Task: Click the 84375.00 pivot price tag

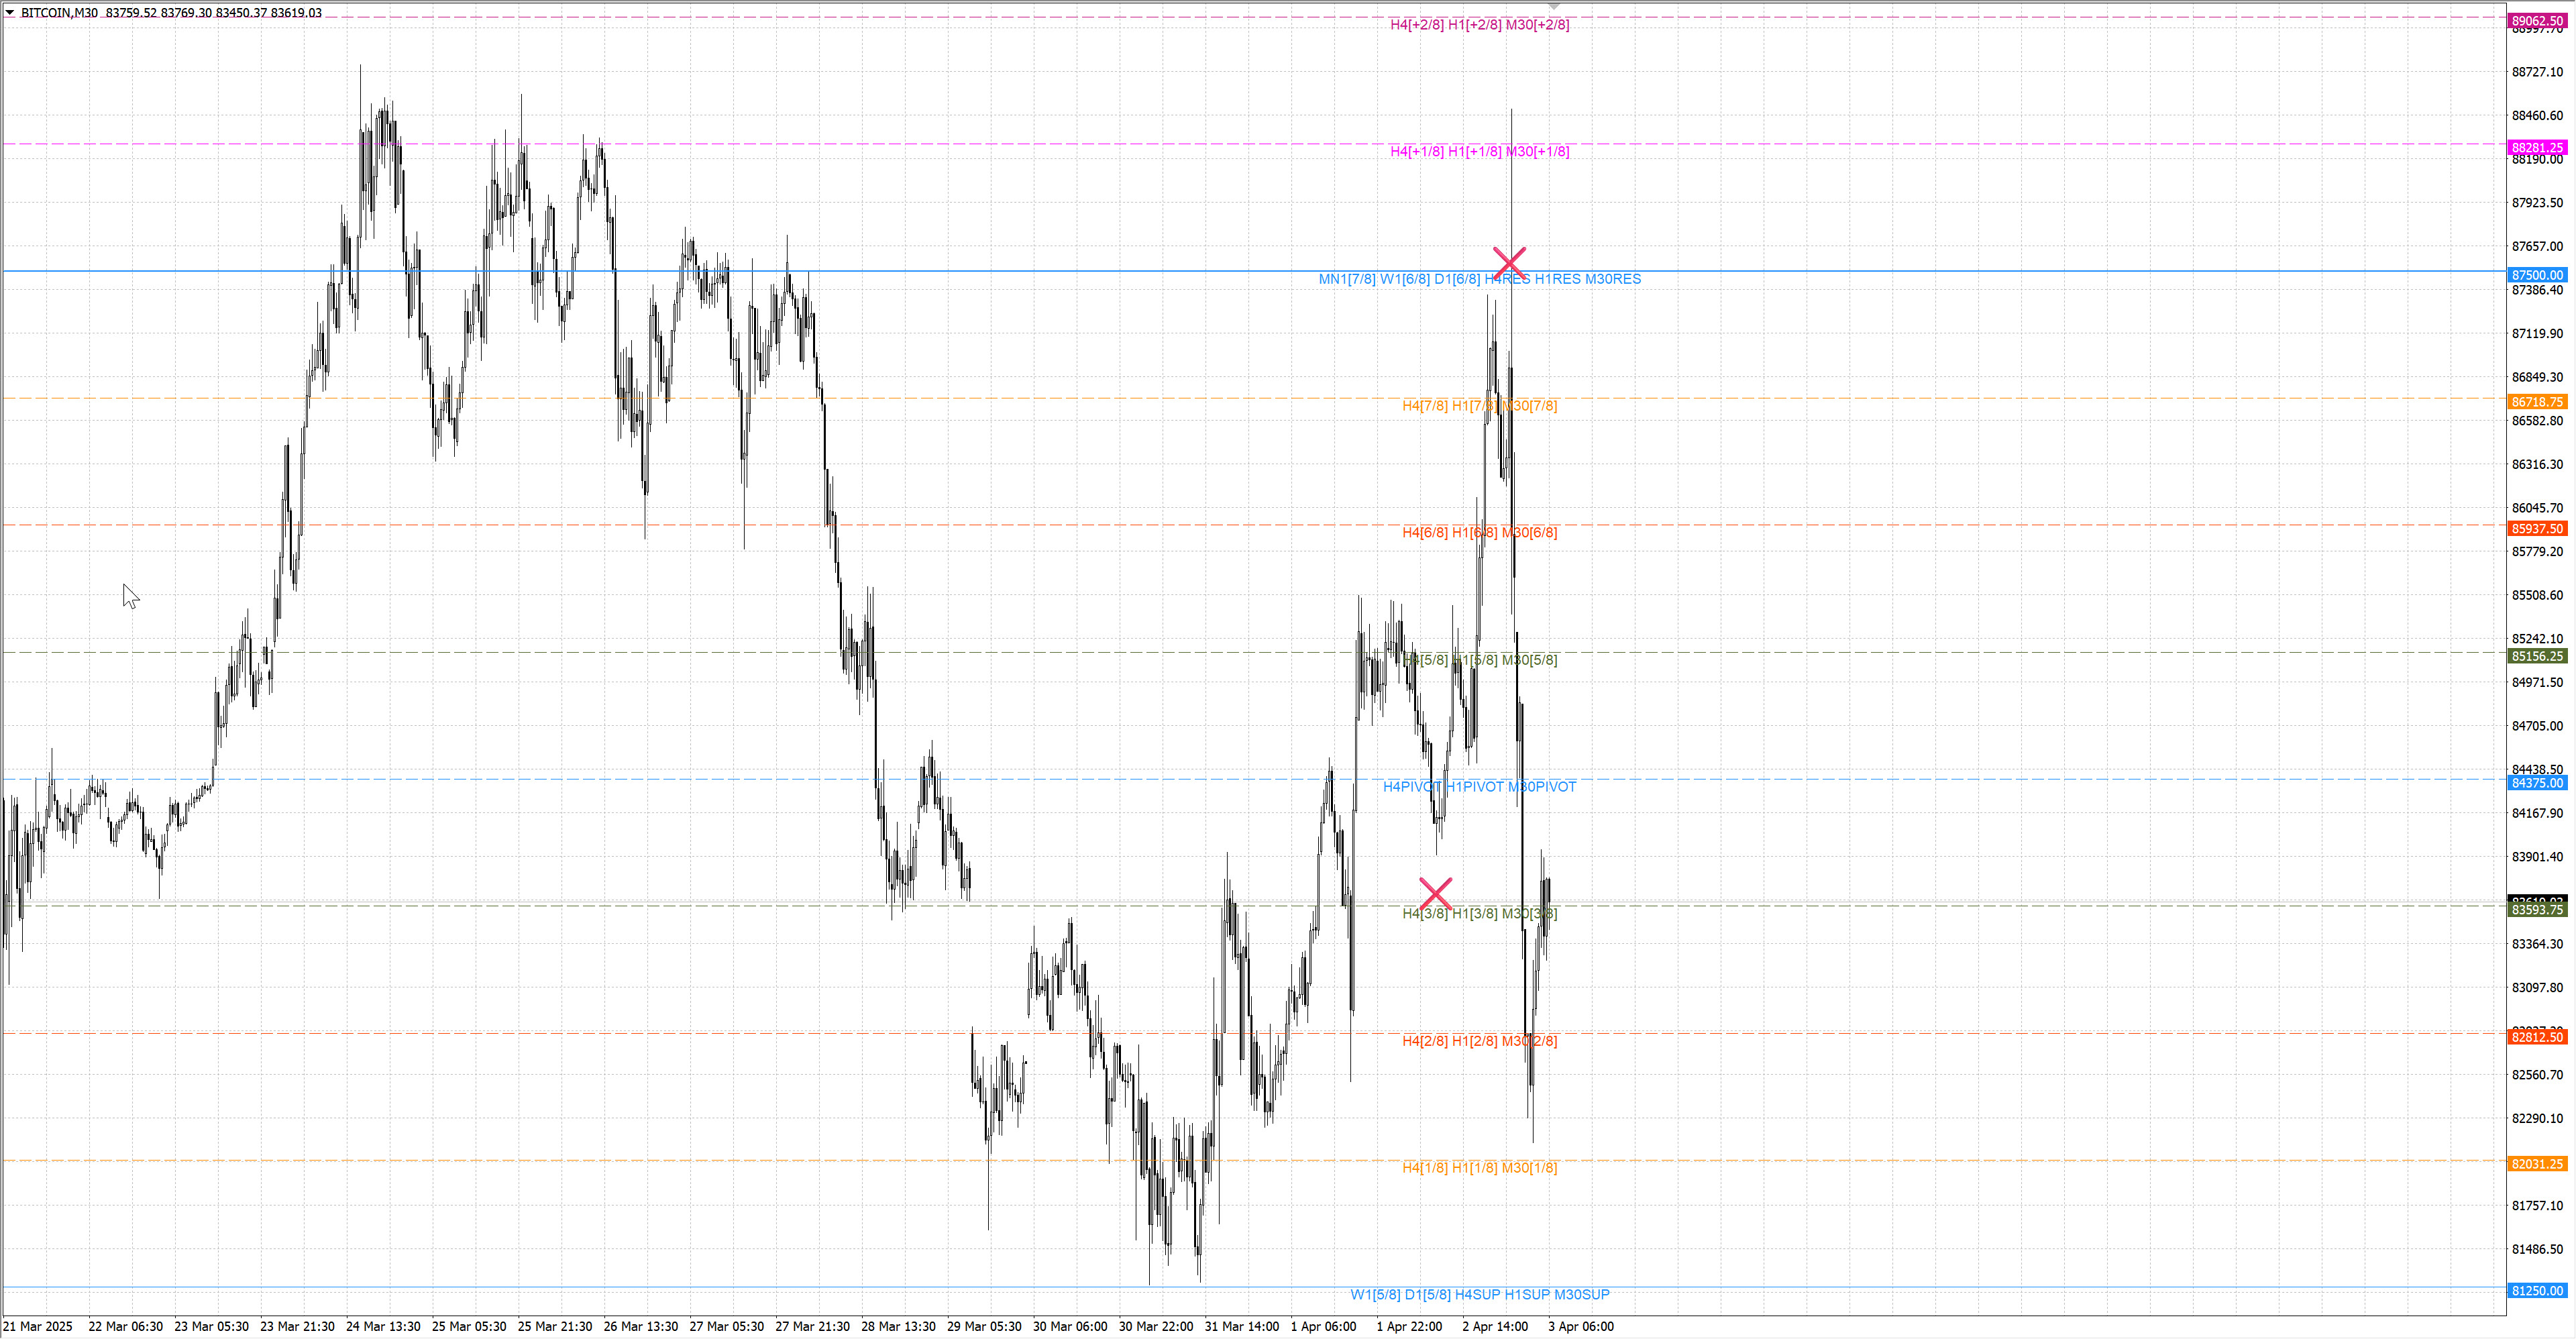Action: point(2538,783)
